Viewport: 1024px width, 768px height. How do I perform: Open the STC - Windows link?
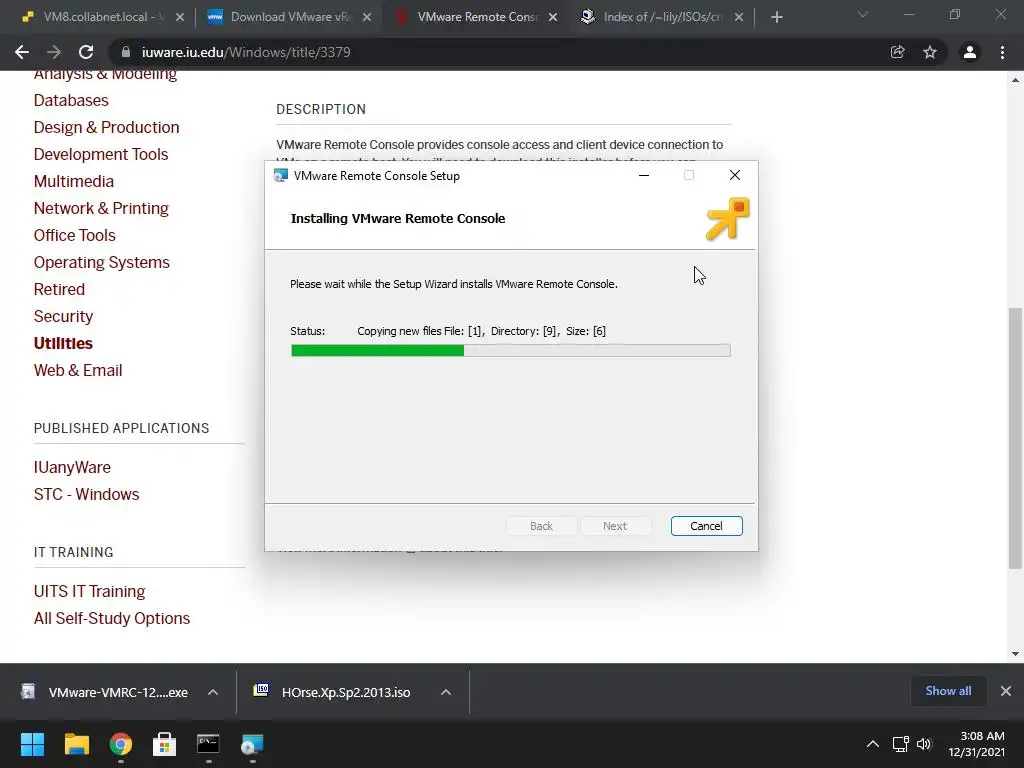point(86,494)
